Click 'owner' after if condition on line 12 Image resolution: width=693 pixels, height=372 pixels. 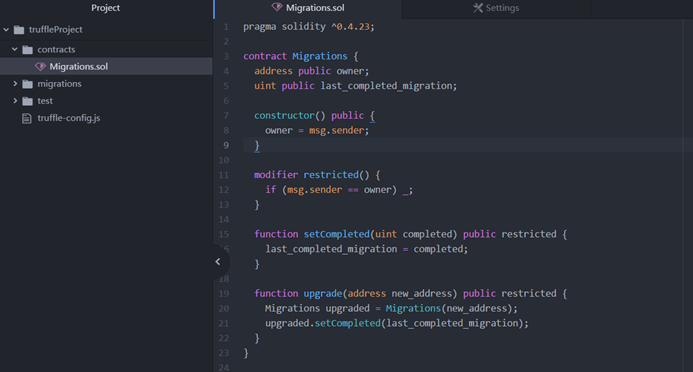(x=377, y=190)
